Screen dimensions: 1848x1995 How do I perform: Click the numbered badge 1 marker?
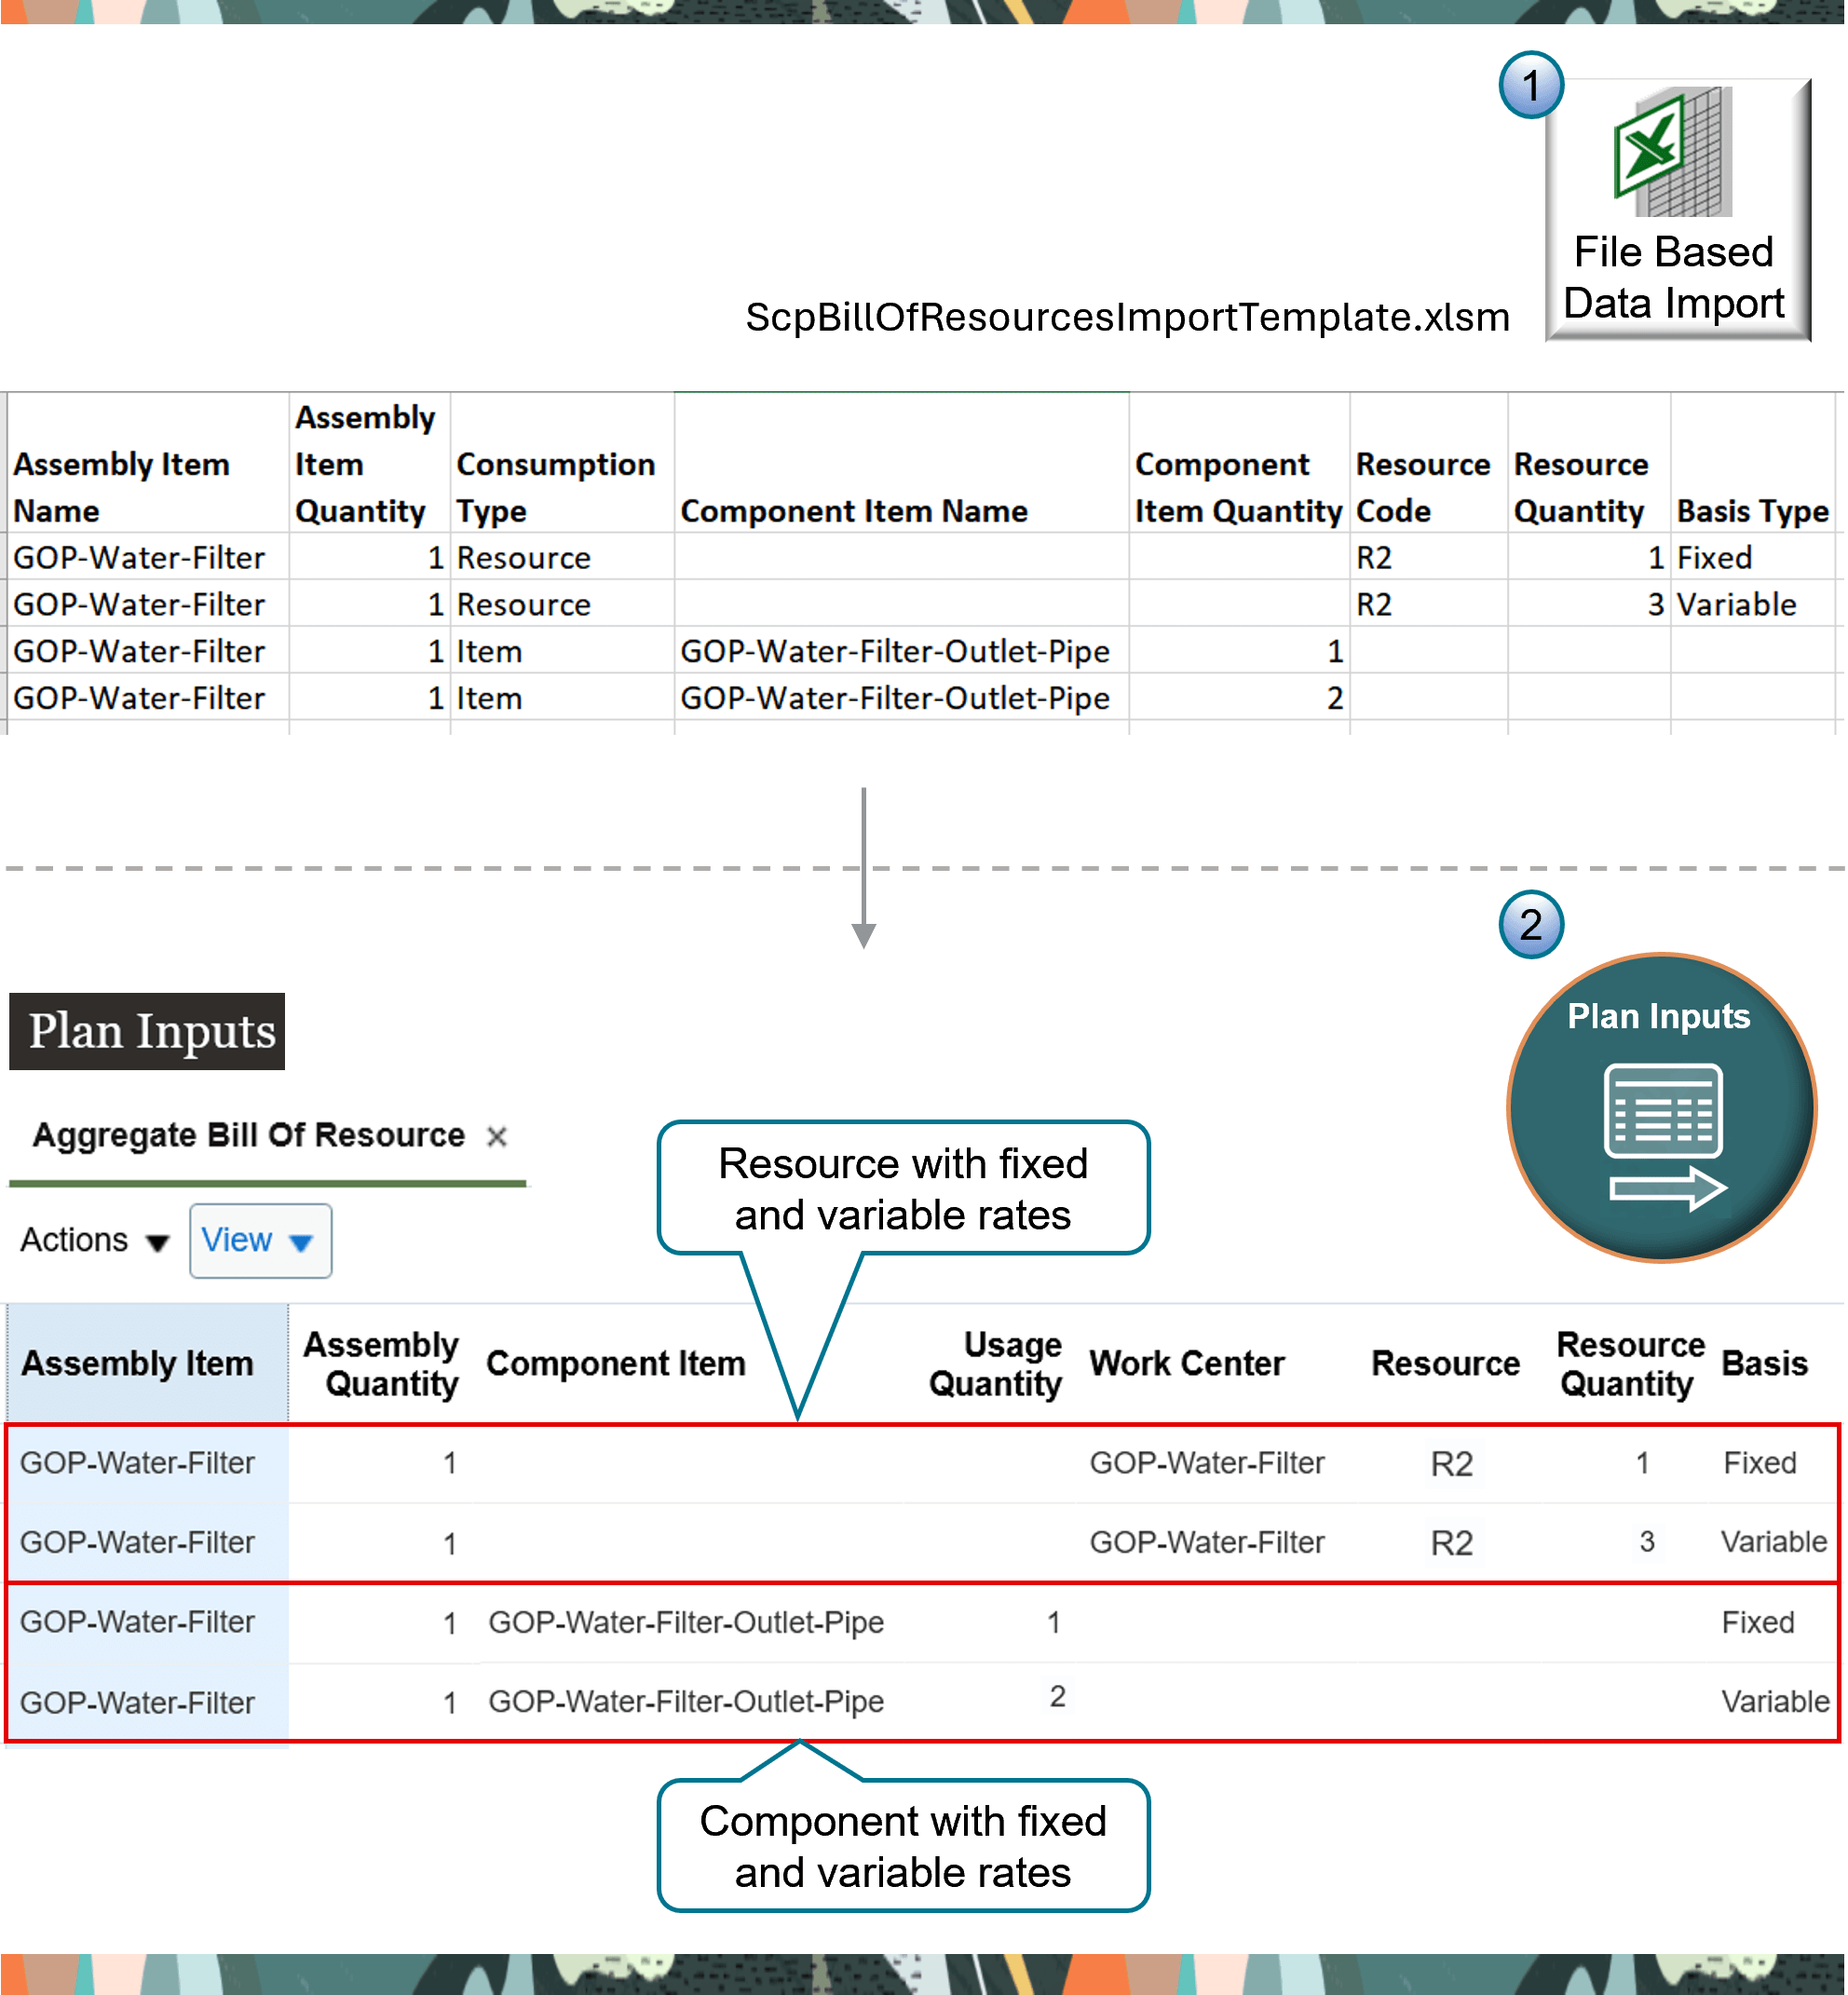tap(1531, 88)
